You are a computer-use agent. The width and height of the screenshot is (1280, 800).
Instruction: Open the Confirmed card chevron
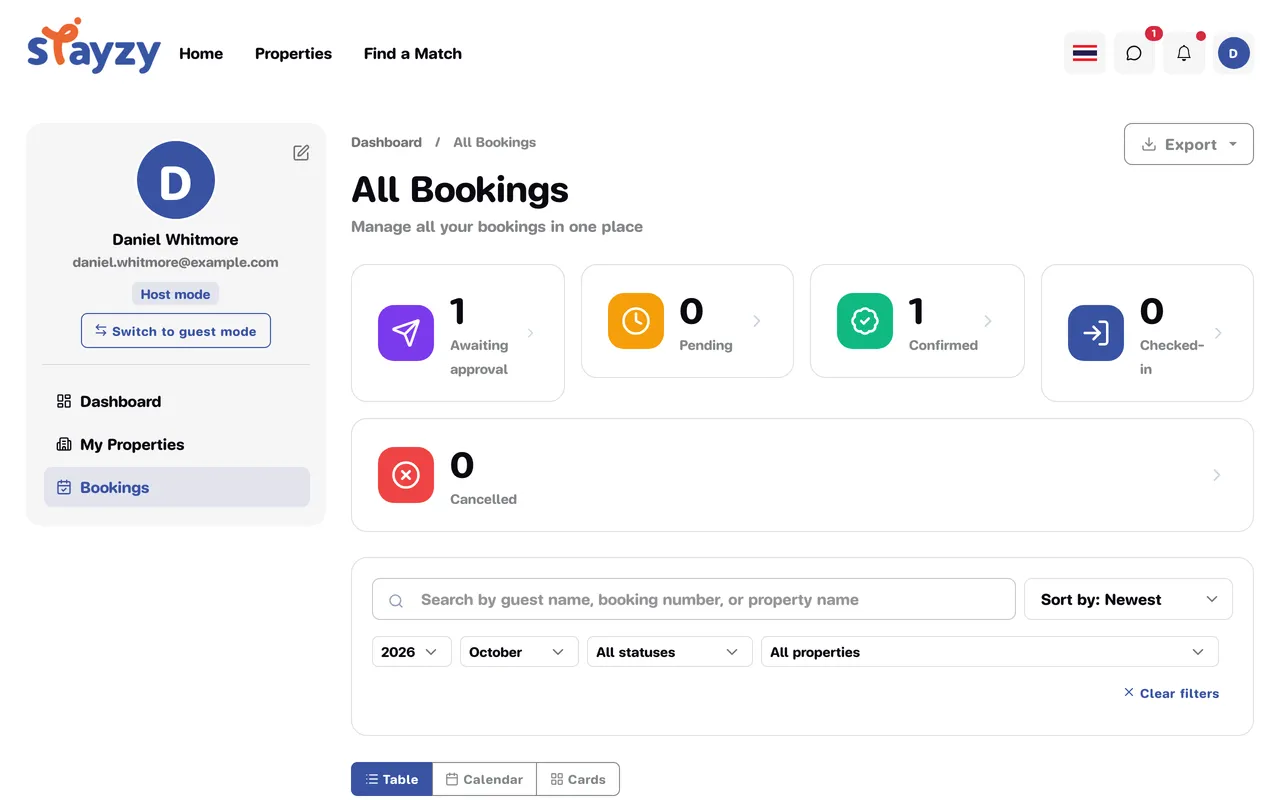pos(988,321)
